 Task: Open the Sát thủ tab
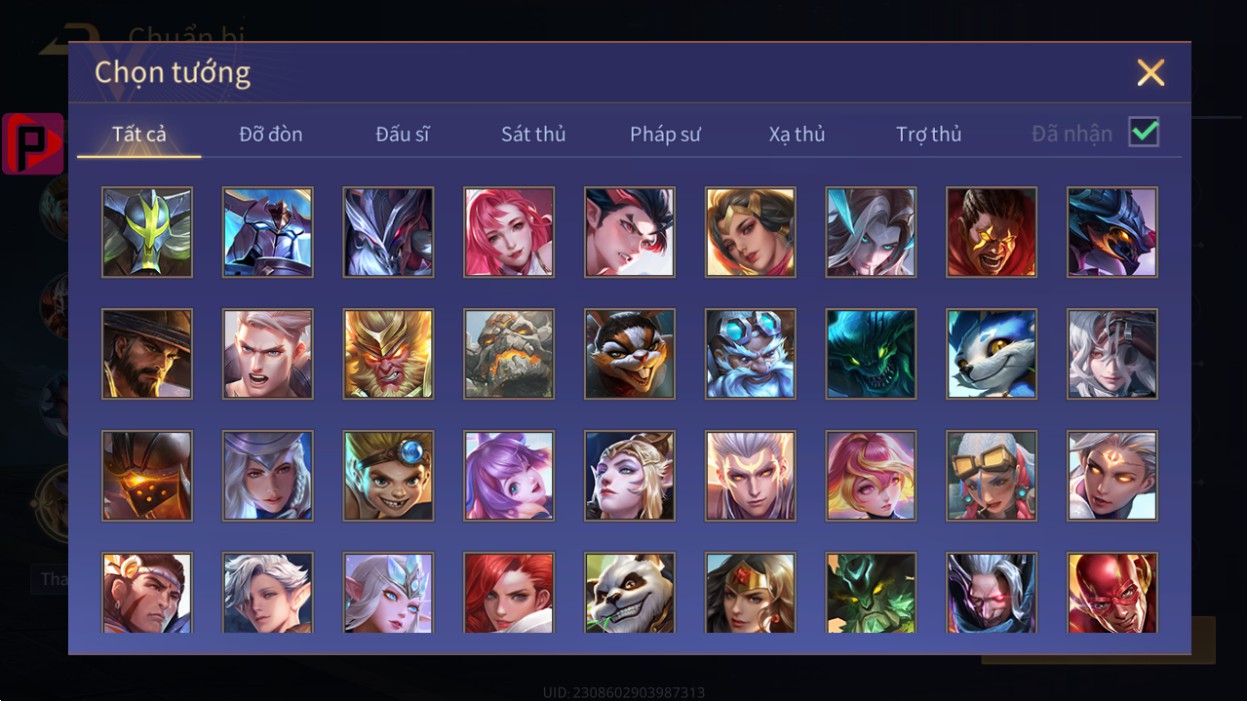(x=533, y=134)
